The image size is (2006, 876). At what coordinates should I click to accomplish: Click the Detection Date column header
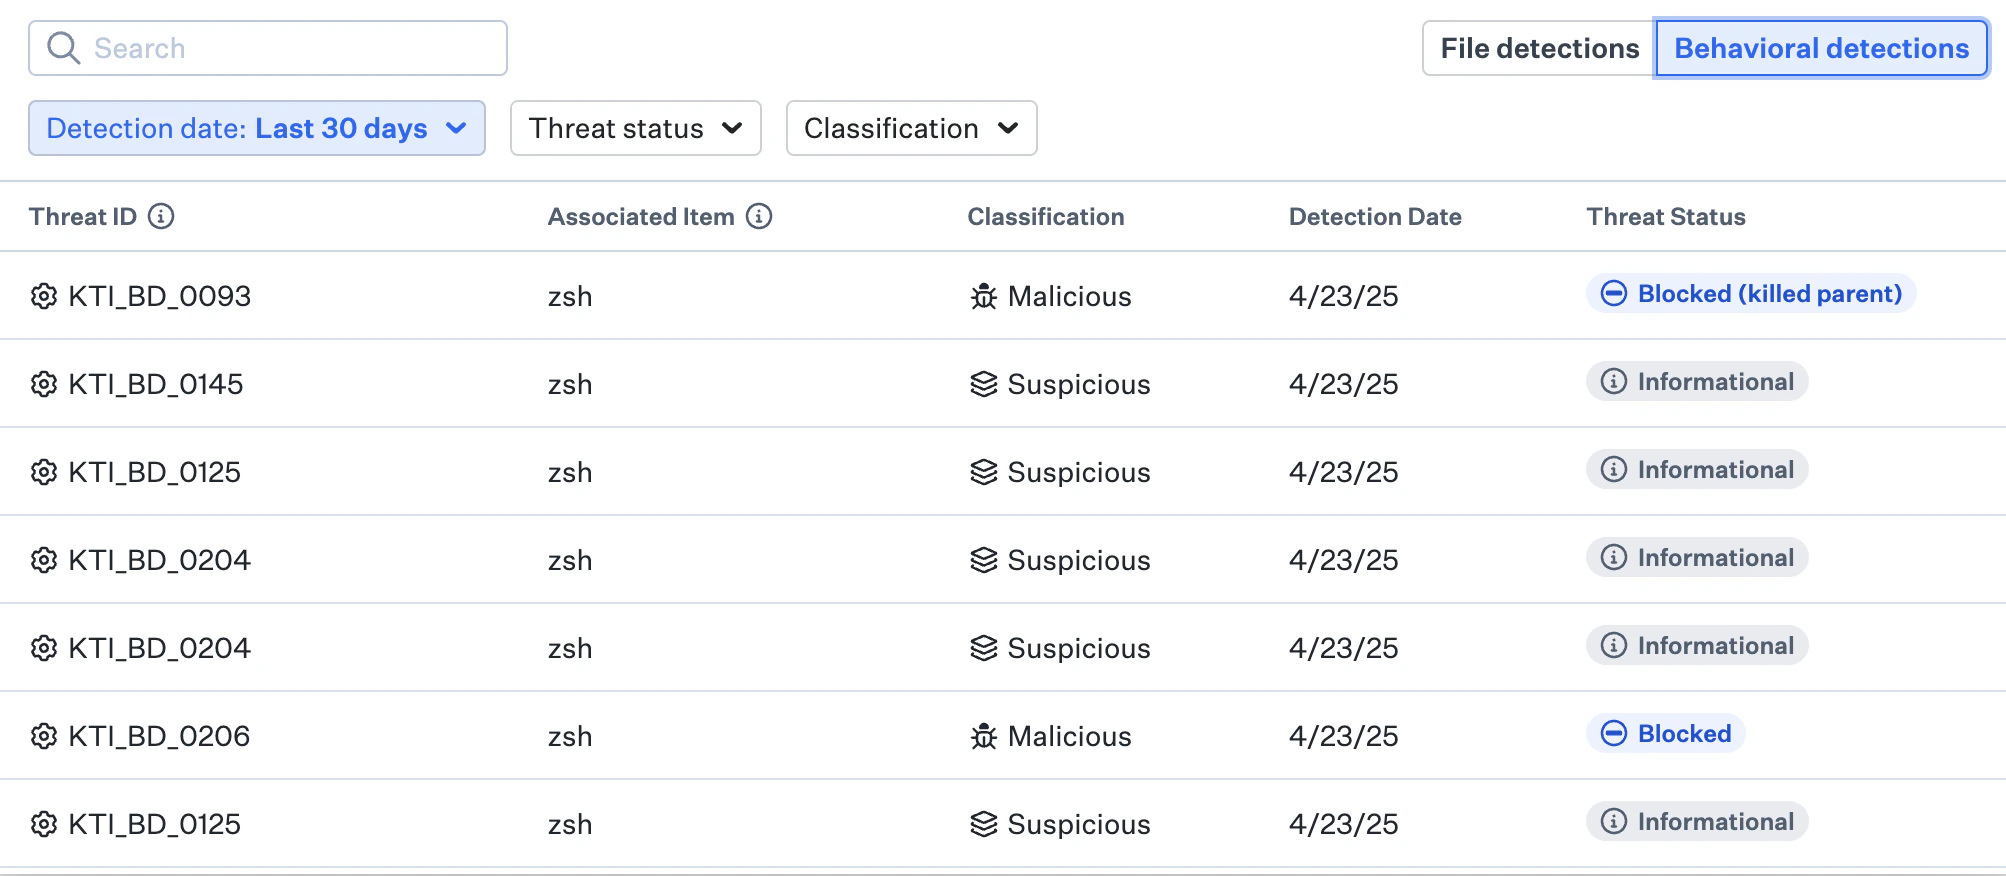1375,217
